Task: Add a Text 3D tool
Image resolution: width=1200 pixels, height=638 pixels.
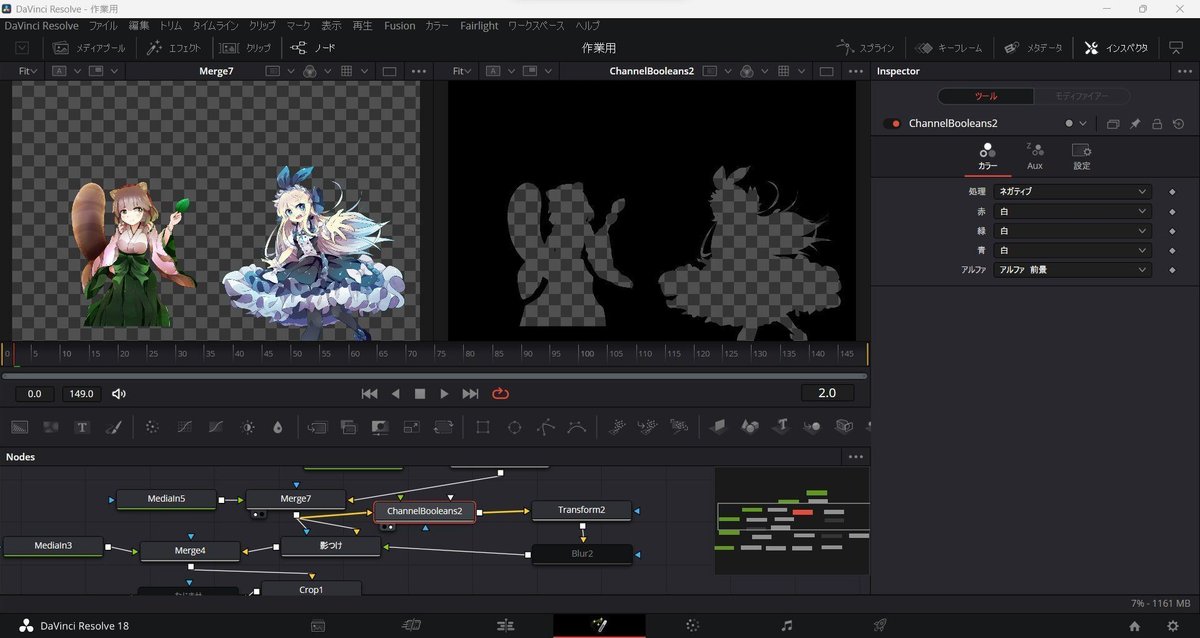Action: [781, 427]
